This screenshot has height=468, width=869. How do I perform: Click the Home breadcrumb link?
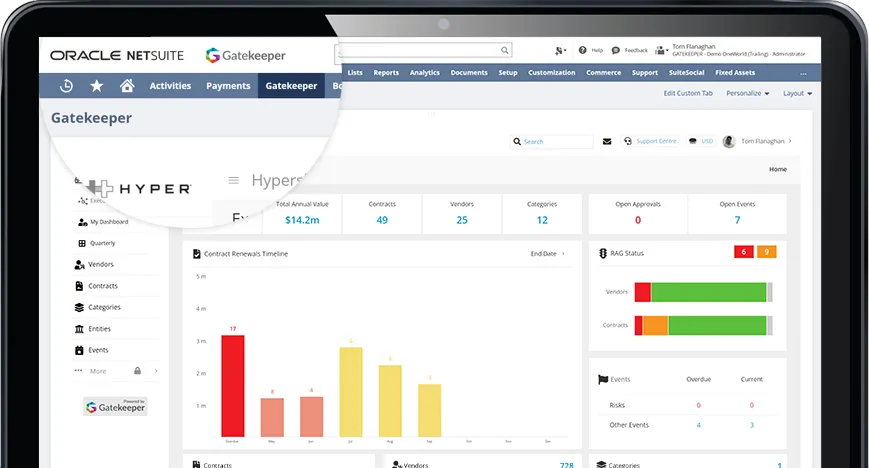pos(778,169)
